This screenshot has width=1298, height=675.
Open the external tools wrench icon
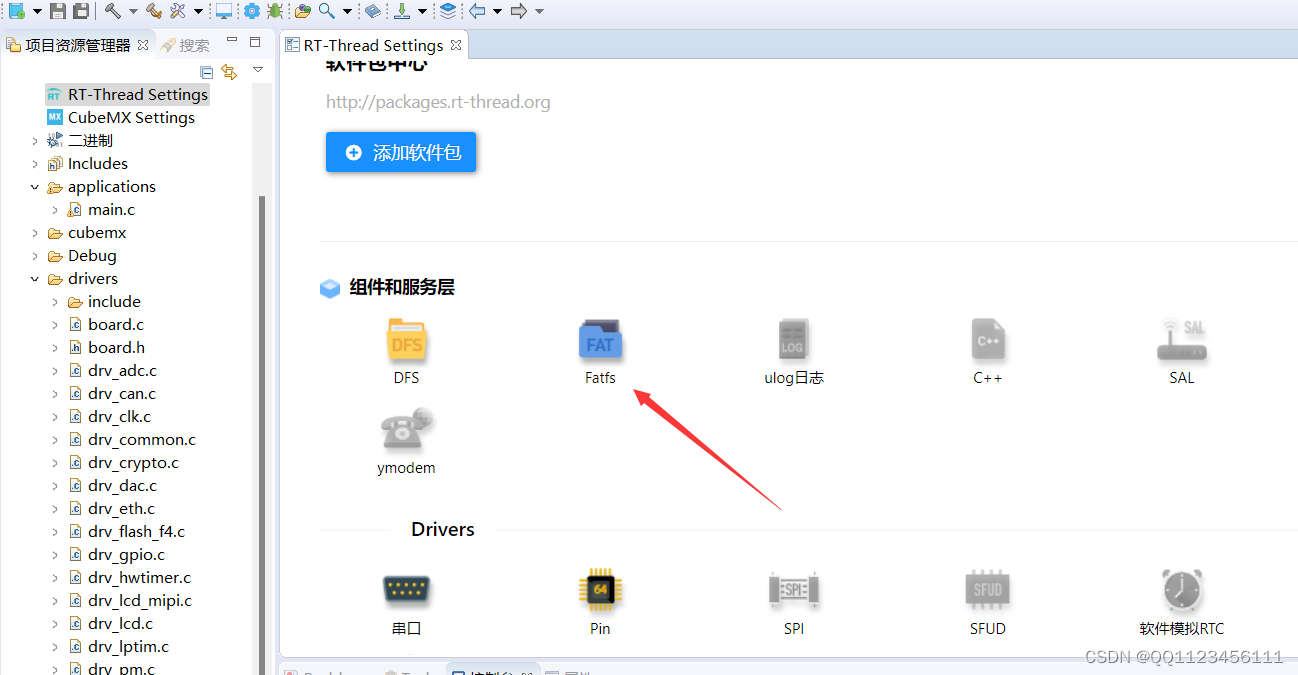(x=179, y=14)
